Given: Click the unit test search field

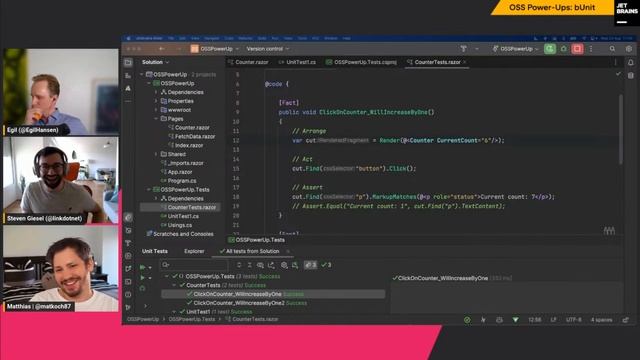Looking at the screenshot, I should 193,265.
